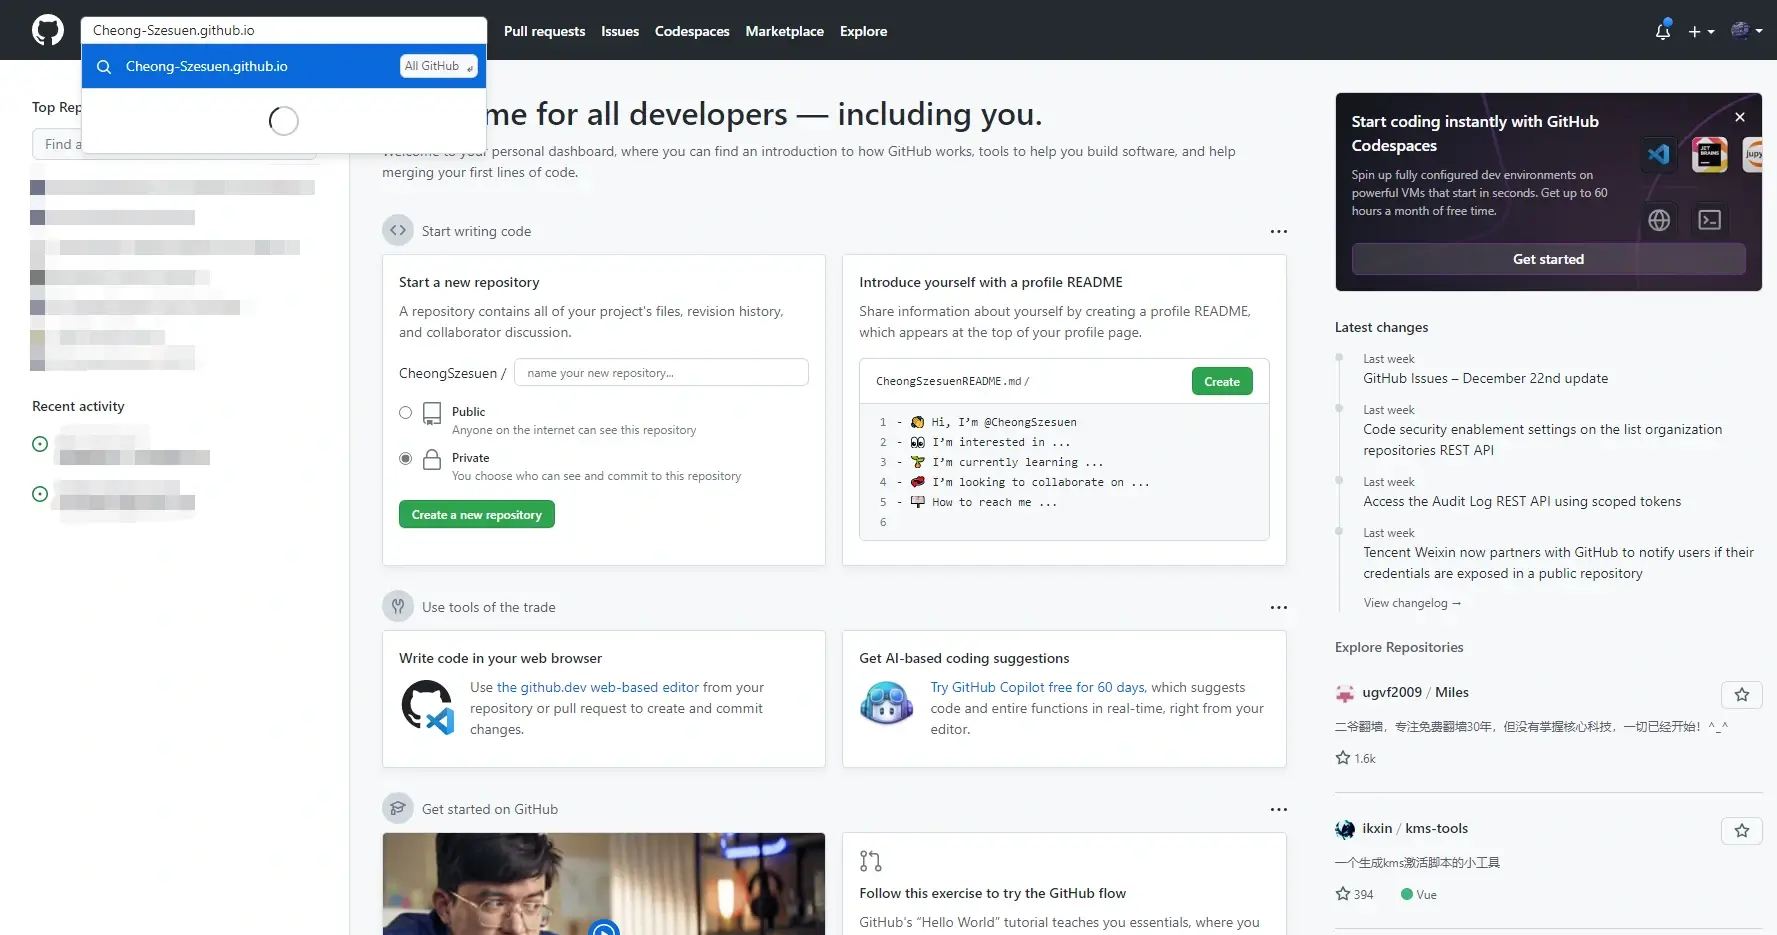
Task: Go to the Marketplace navigation item
Action: tap(784, 31)
